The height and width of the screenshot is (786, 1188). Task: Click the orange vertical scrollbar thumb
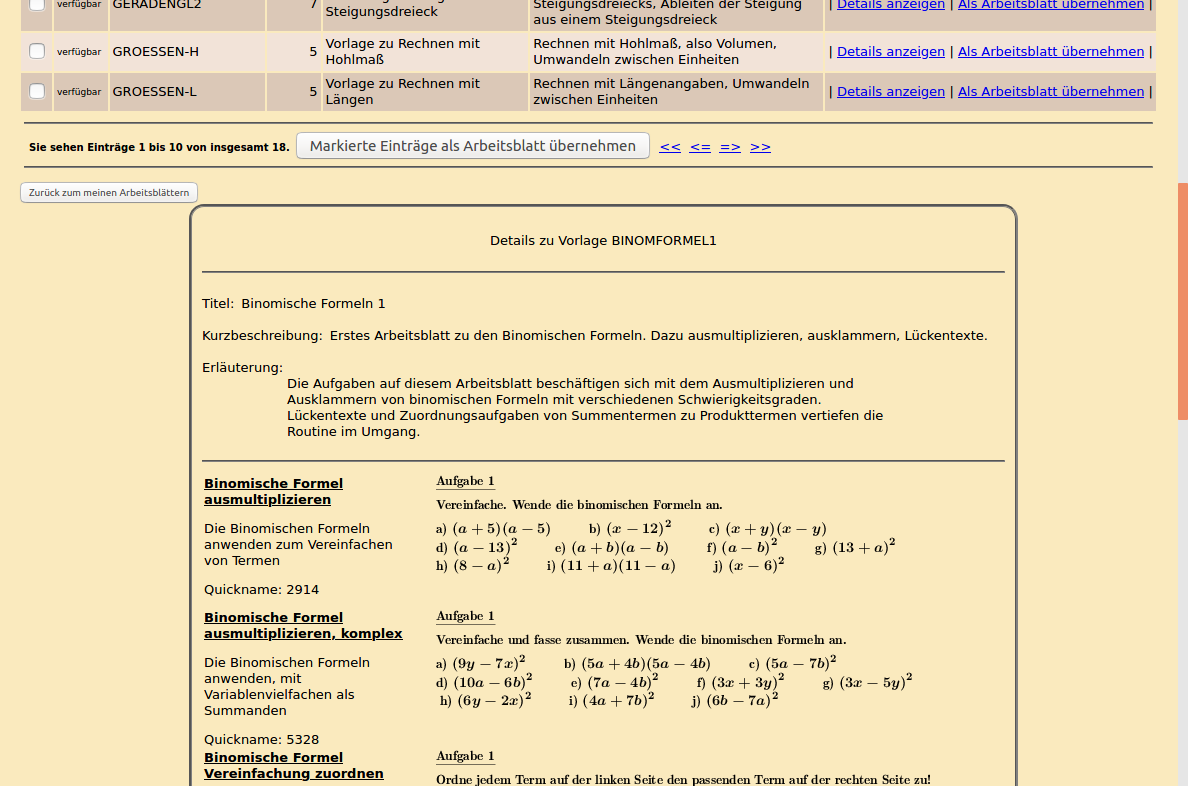[x=1183, y=301]
